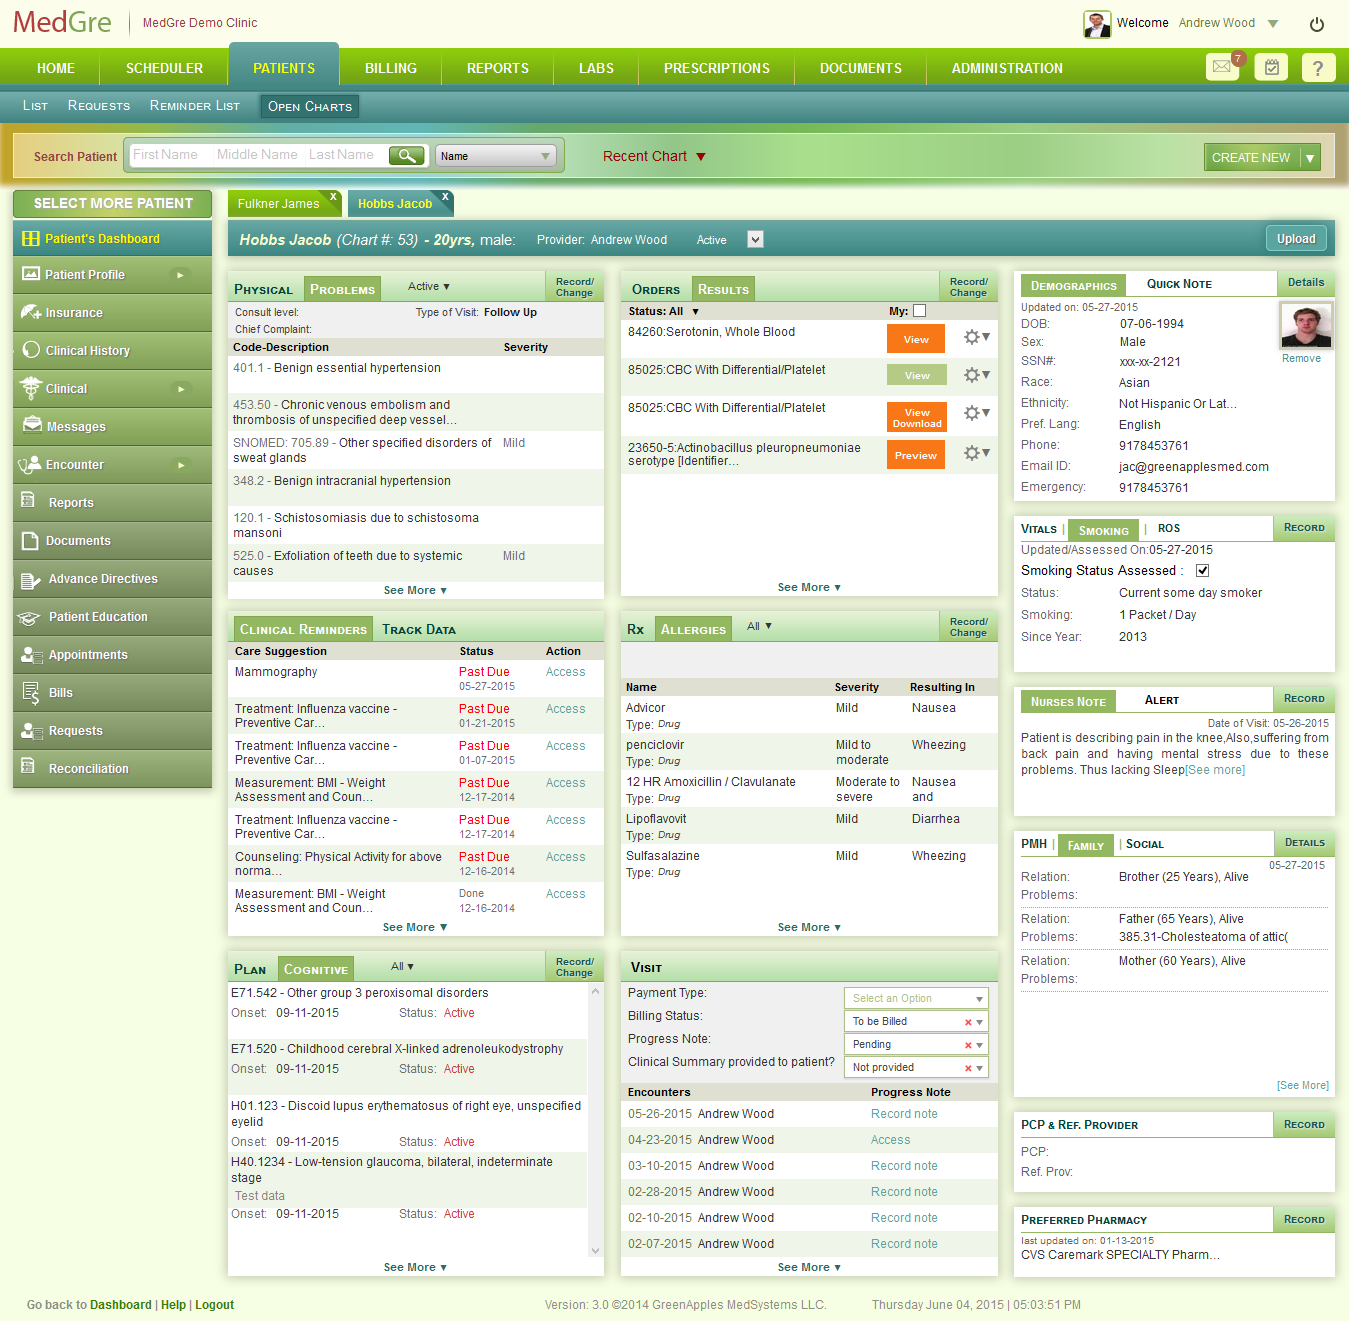The width and height of the screenshot is (1349, 1321).
Task: Toggle the My orders checkbox
Action: [919, 311]
